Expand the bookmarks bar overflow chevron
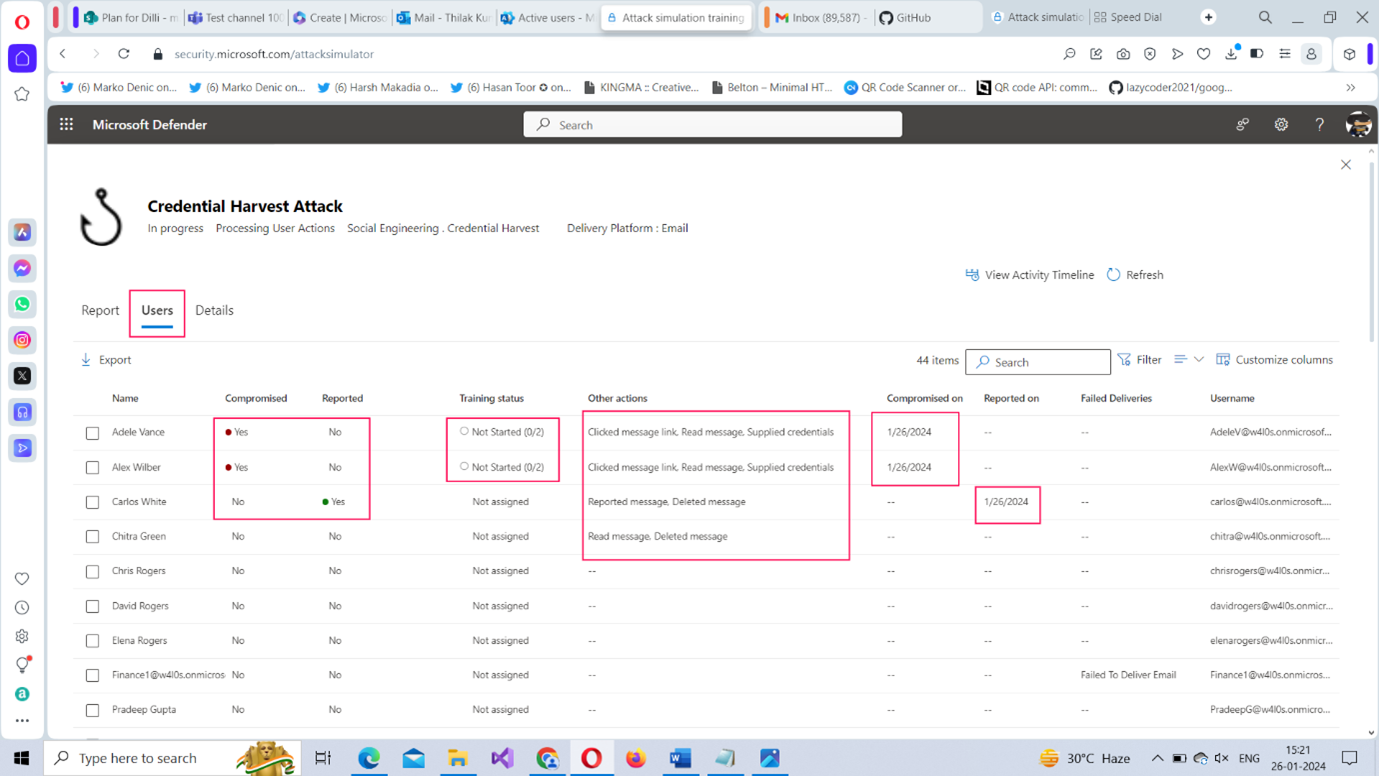Viewport: 1379px width, 776px height. (1350, 88)
